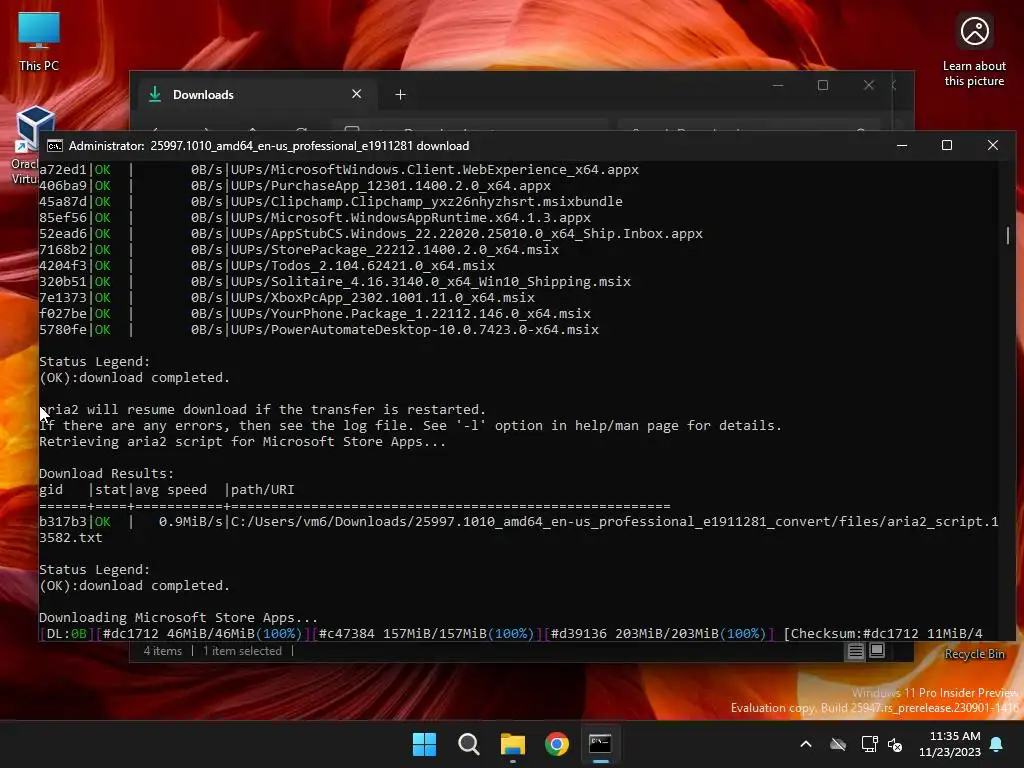
Task: Click the 'Download Results:' heading text
Action: click(x=106, y=473)
